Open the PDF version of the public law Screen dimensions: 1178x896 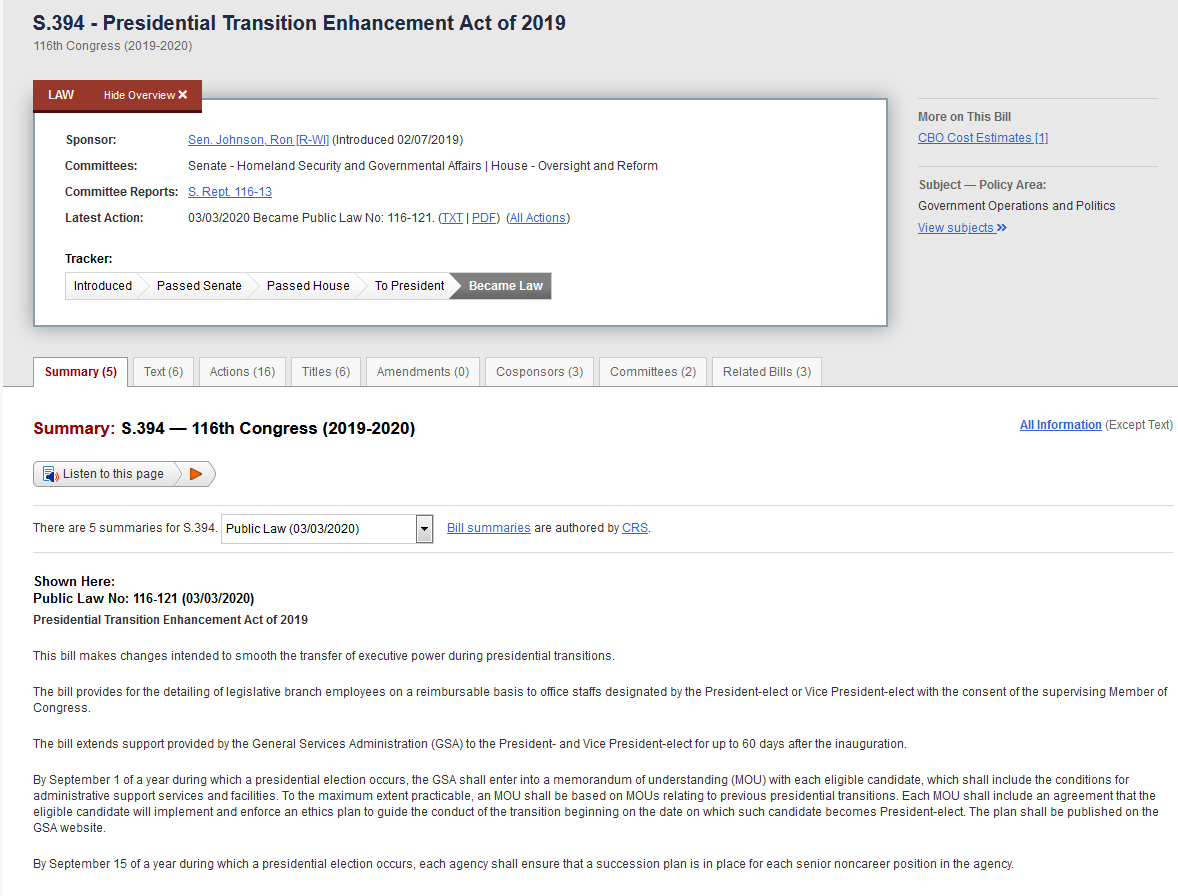(x=484, y=218)
